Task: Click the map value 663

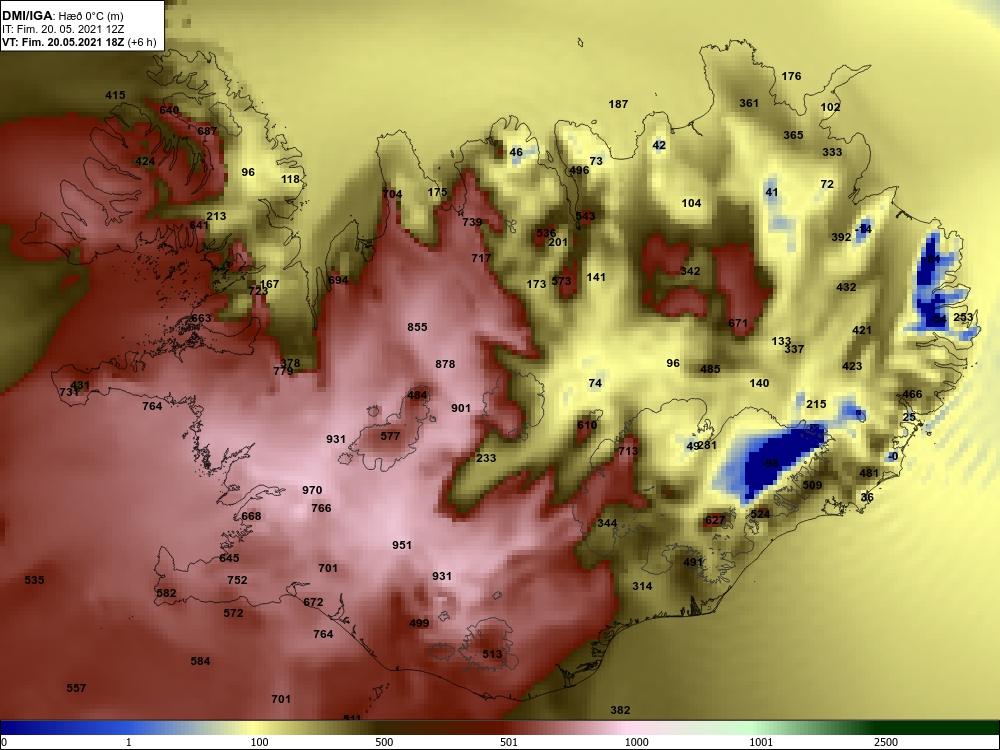Action: point(201,318)
